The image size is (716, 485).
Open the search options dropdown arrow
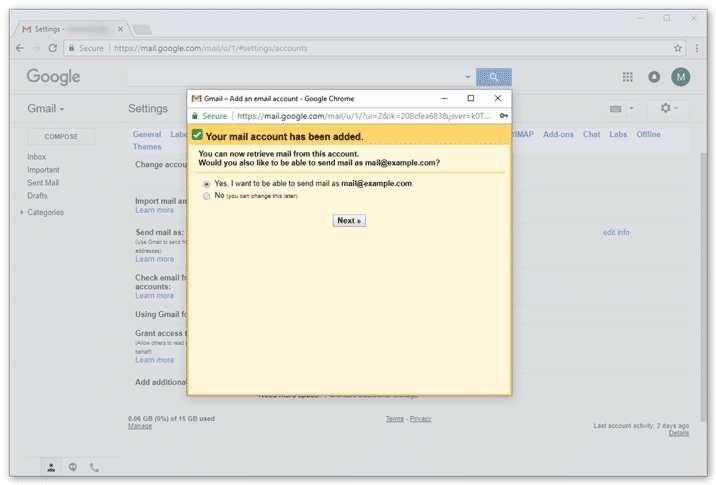pos(467,77)
